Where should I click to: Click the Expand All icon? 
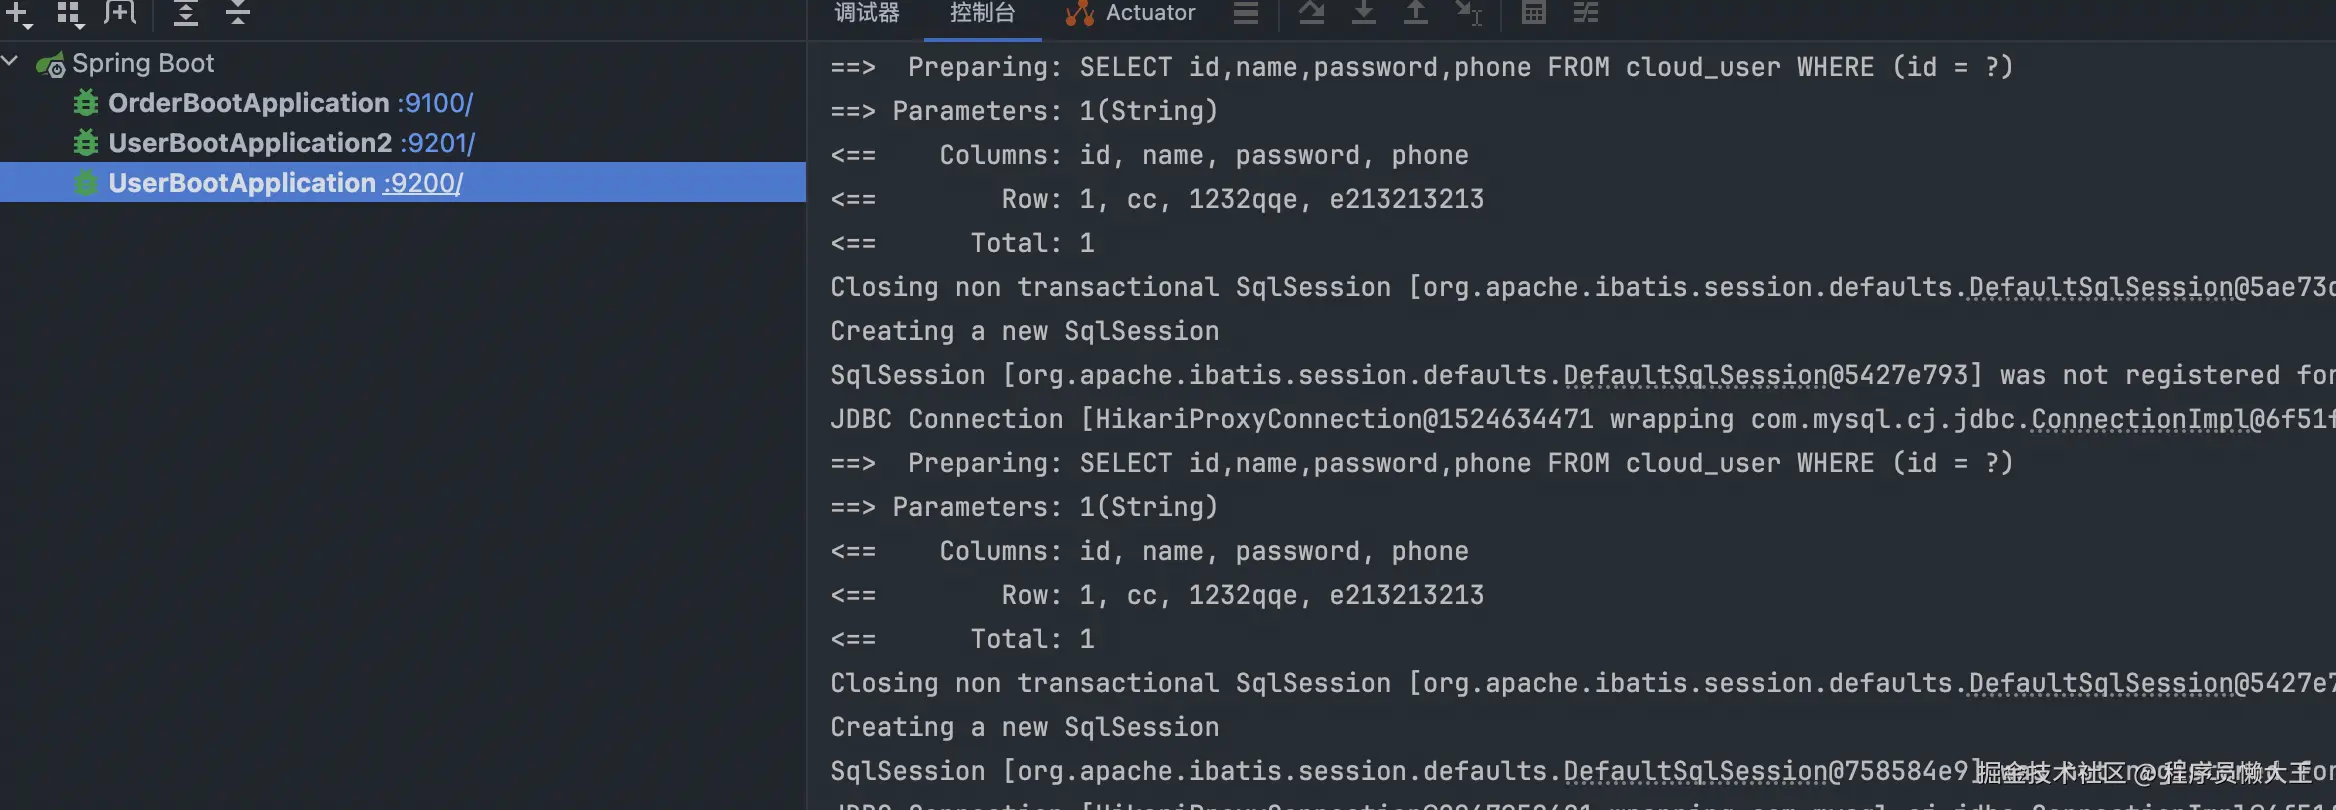tap(186, 13)
